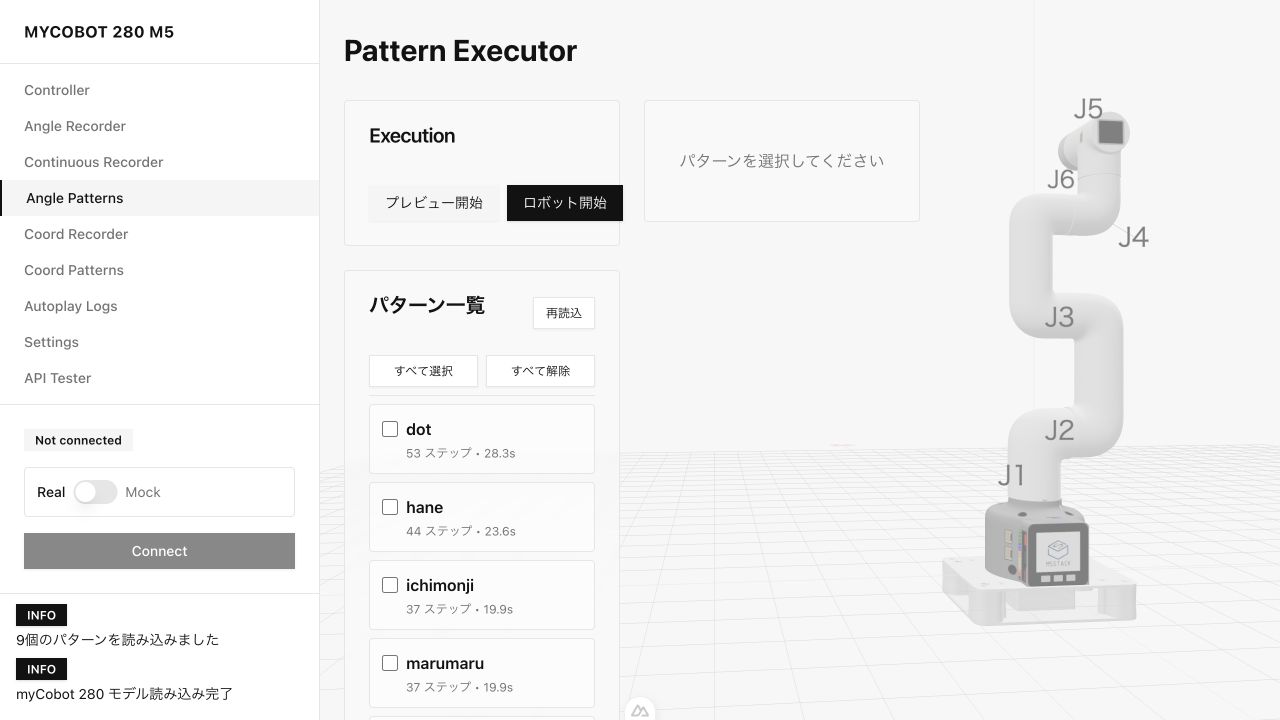The image size is (1280, 720).
Task: Click the hane pattern name
Action: click(424, 507)
